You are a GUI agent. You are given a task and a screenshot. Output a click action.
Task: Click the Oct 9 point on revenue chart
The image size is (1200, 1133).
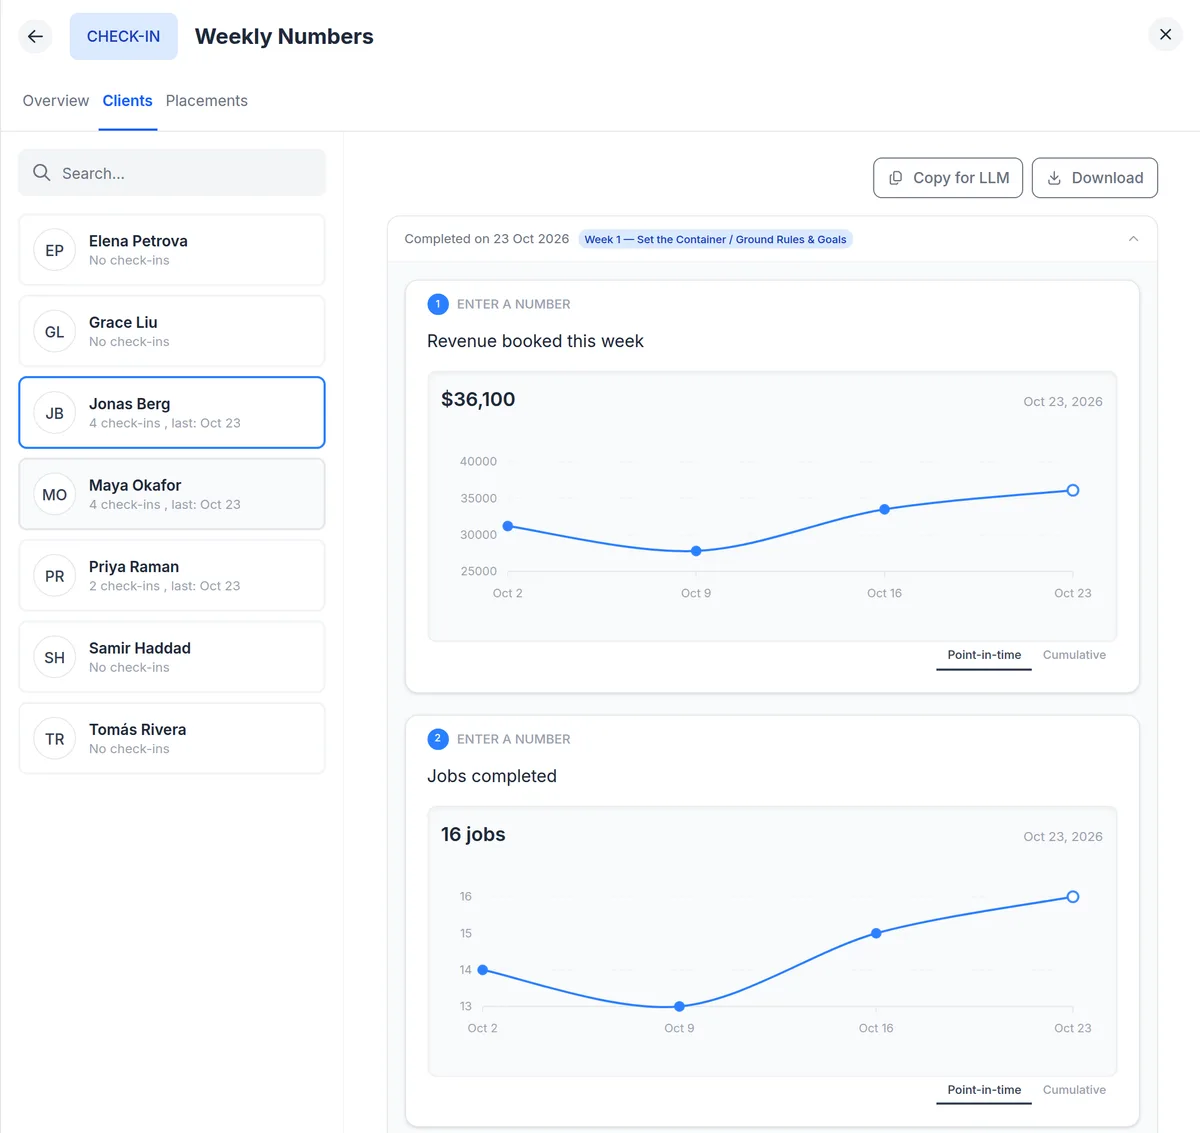(x=696, y=551)
